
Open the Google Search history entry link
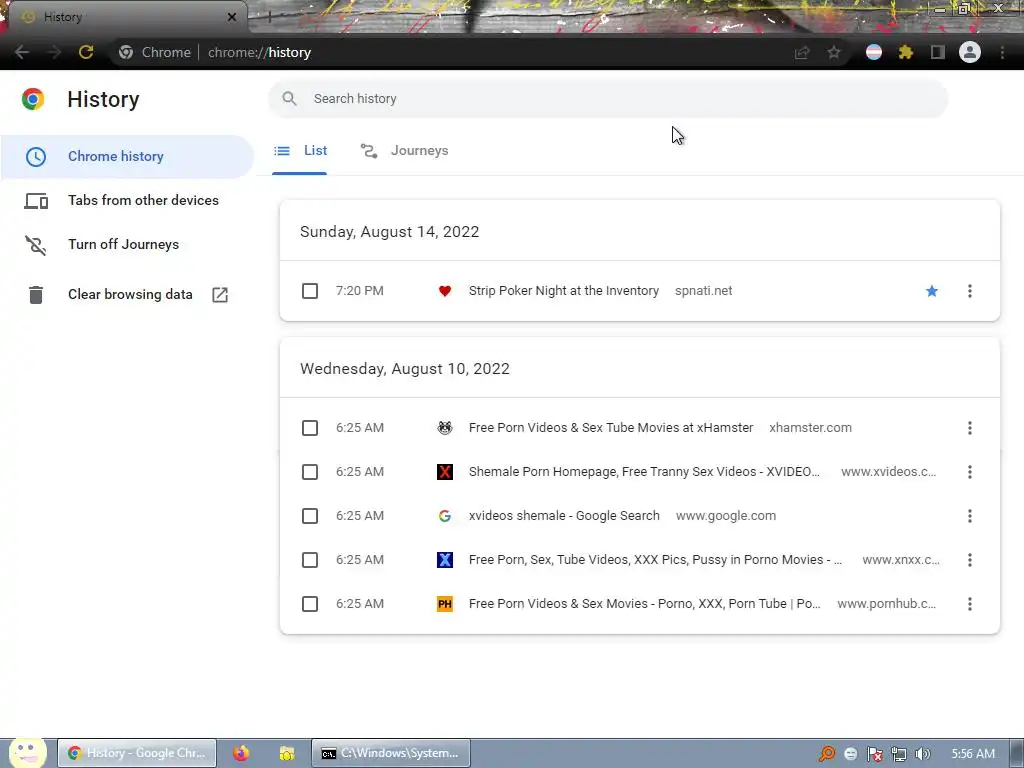[564, 516]
